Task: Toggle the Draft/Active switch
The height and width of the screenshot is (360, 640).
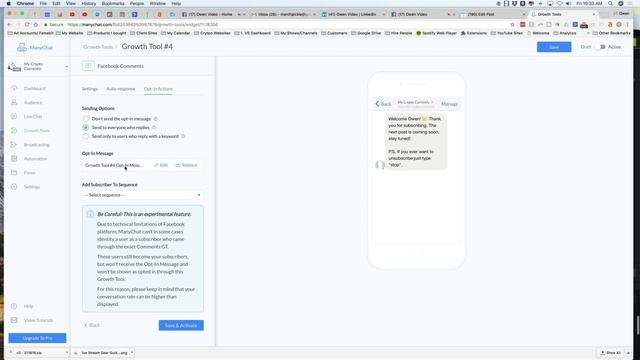Action: point(600,47)
